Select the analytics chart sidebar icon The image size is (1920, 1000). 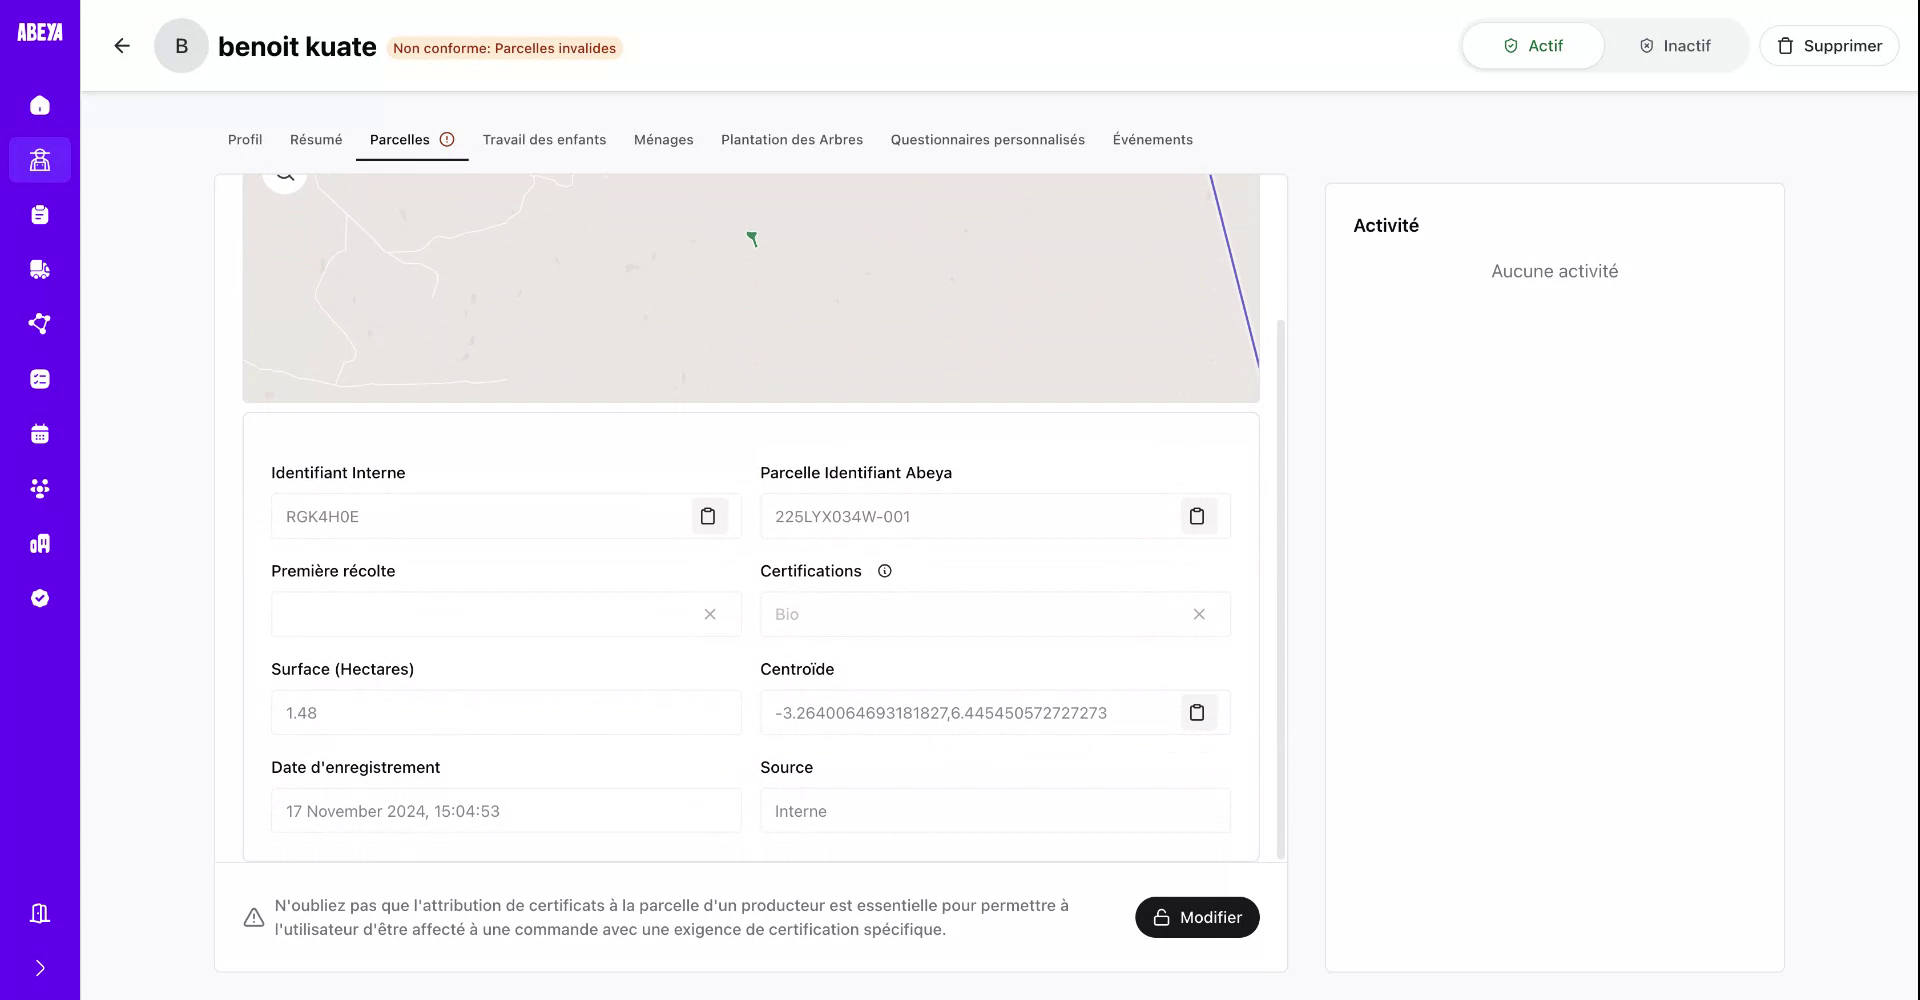[x=40, y=543]
